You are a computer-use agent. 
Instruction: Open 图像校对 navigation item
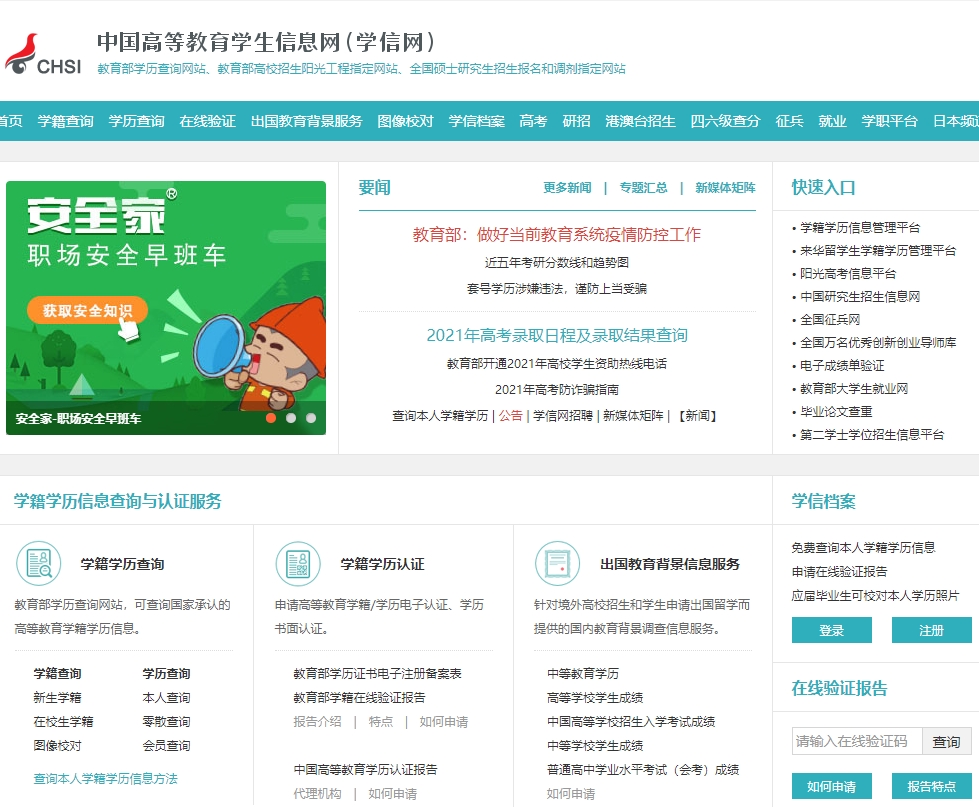click(x=405, y=121)
